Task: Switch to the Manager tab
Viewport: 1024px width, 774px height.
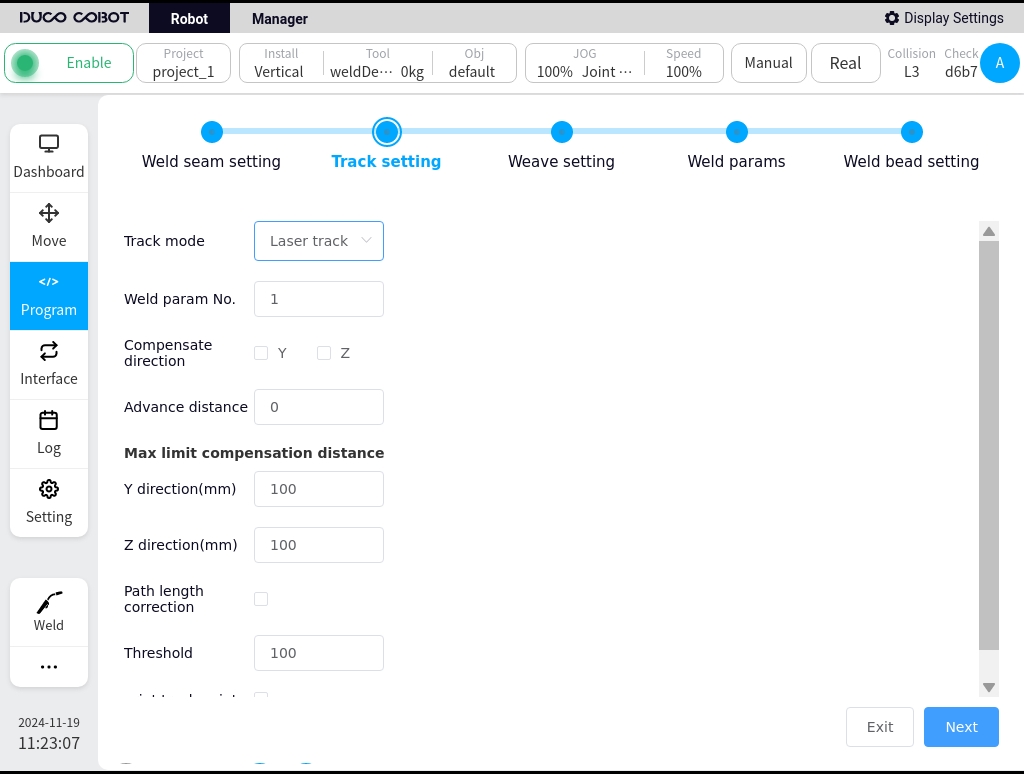Action: pos(280,19)
